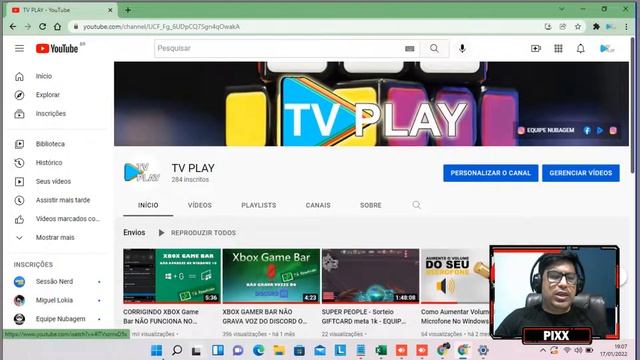Click the browser back arrow
This screenshot has width=640, height=360.
13,27
